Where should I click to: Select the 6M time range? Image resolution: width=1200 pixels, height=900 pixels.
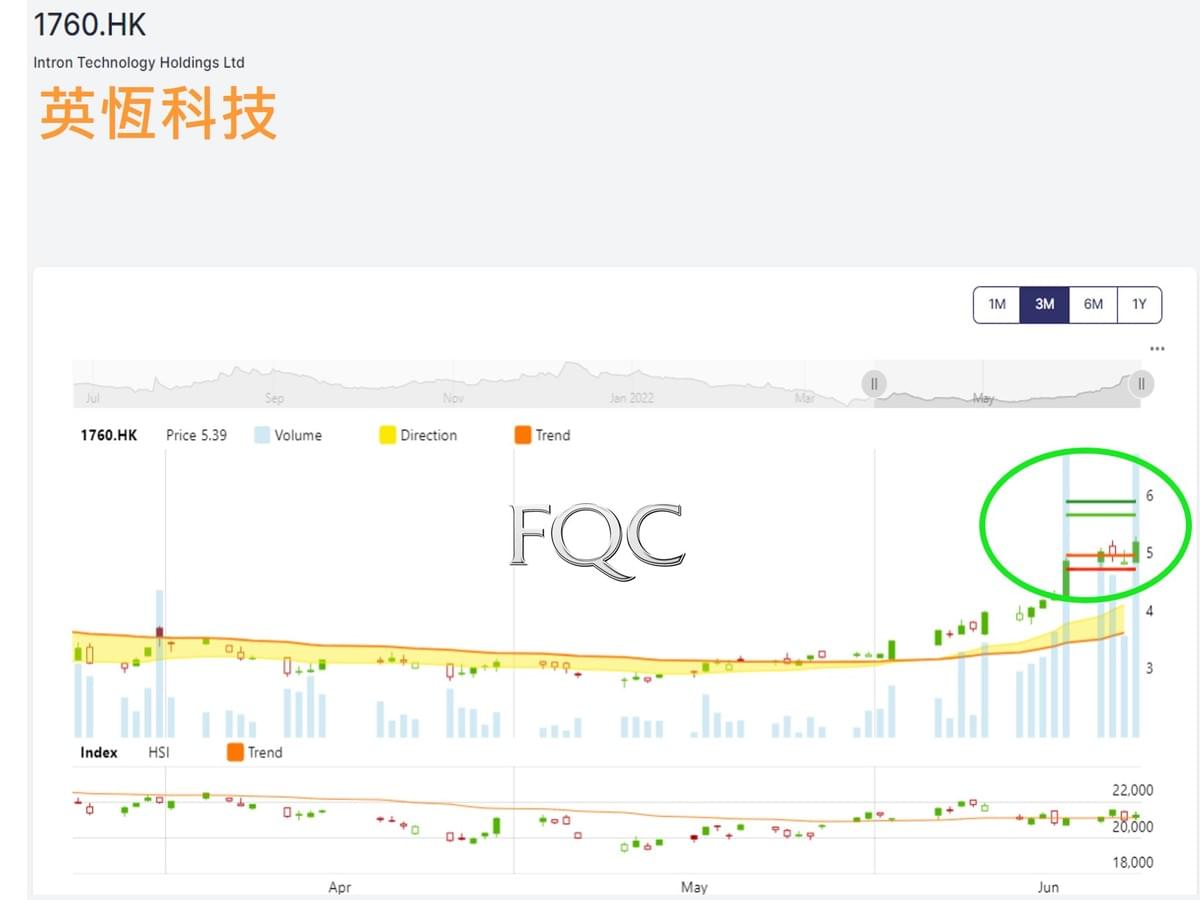(1093, 305)
